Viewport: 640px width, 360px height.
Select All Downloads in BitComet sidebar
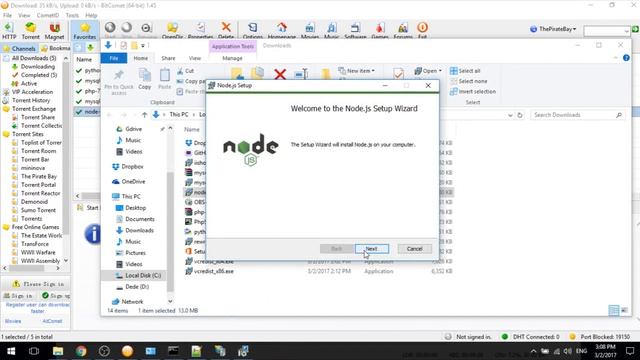pos(34,58)
